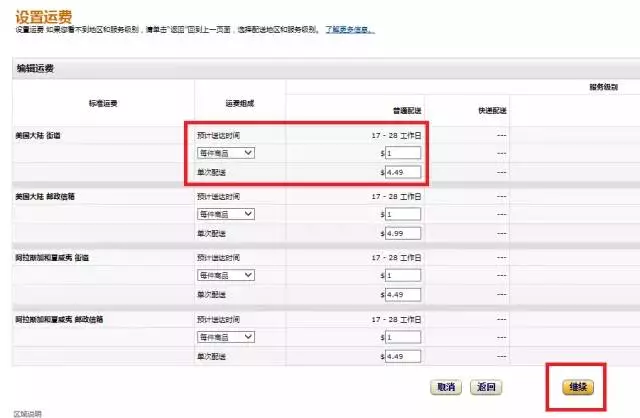Focus 单次配送 fee 4.49 for 美国大陆 街道
640x418 pixels.
[x=403, y=172]
